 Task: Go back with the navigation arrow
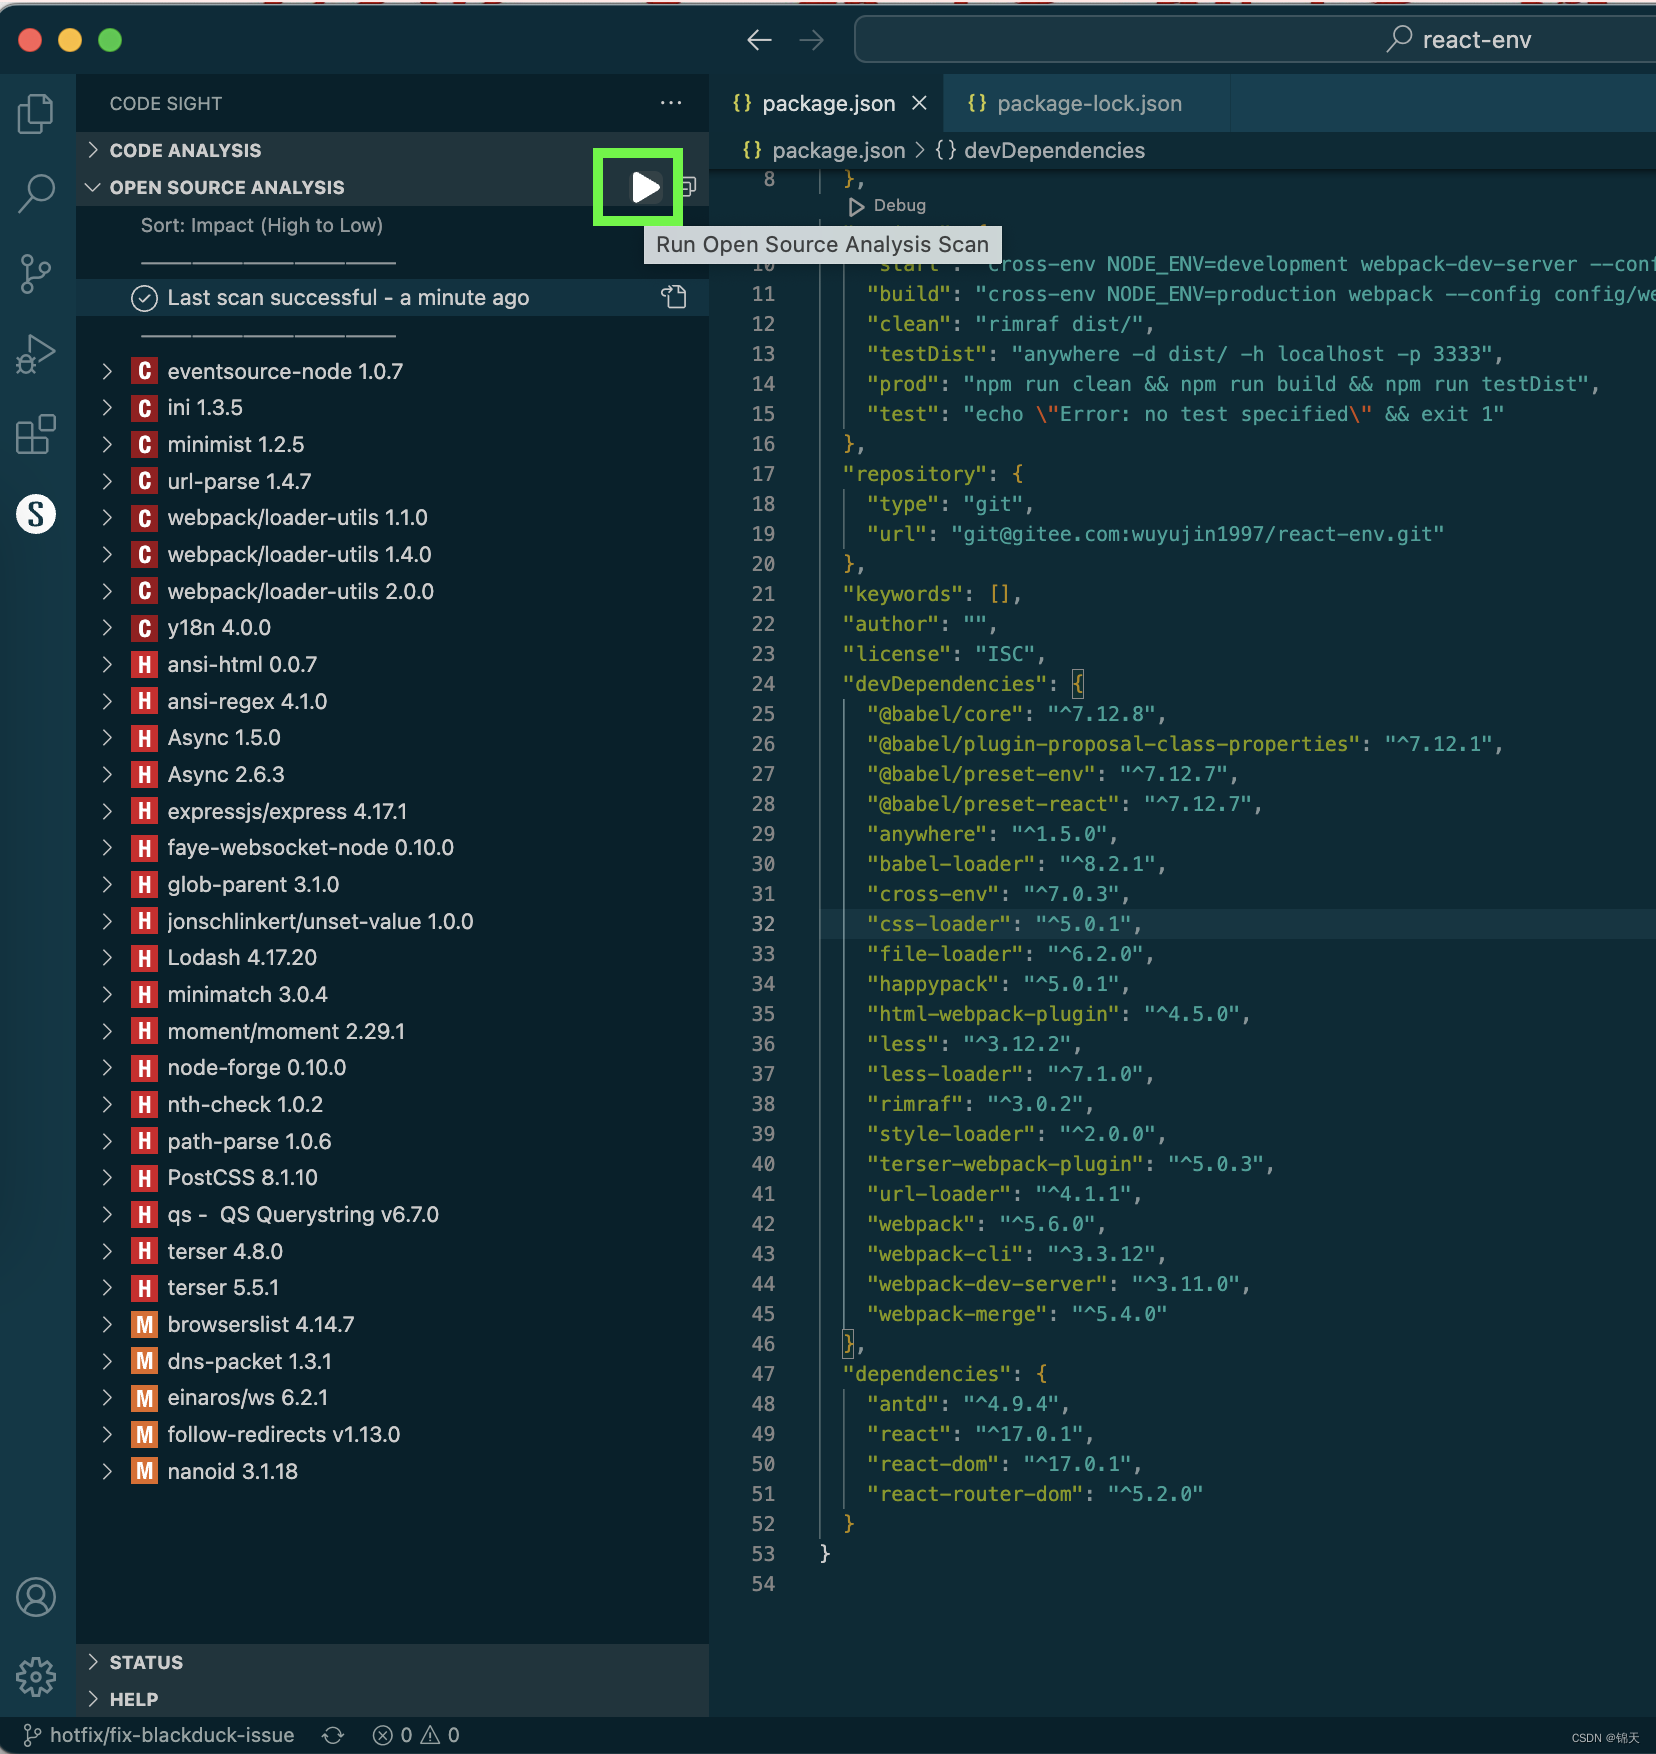tap(760, 40)
